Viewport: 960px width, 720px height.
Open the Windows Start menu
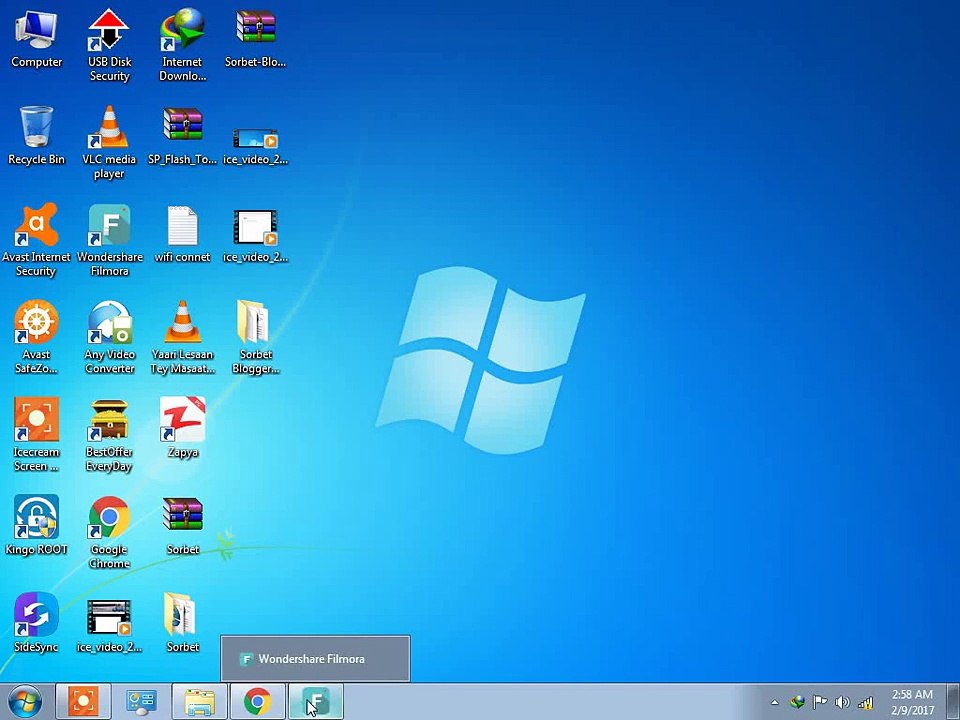(25, 702)
